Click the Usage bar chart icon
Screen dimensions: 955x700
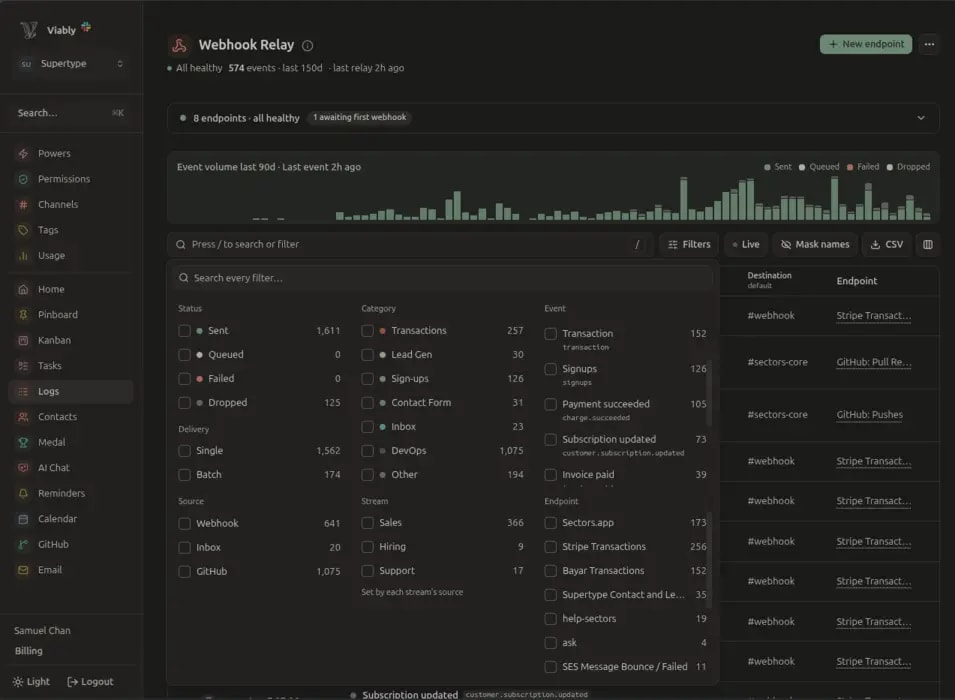[23, 256]
